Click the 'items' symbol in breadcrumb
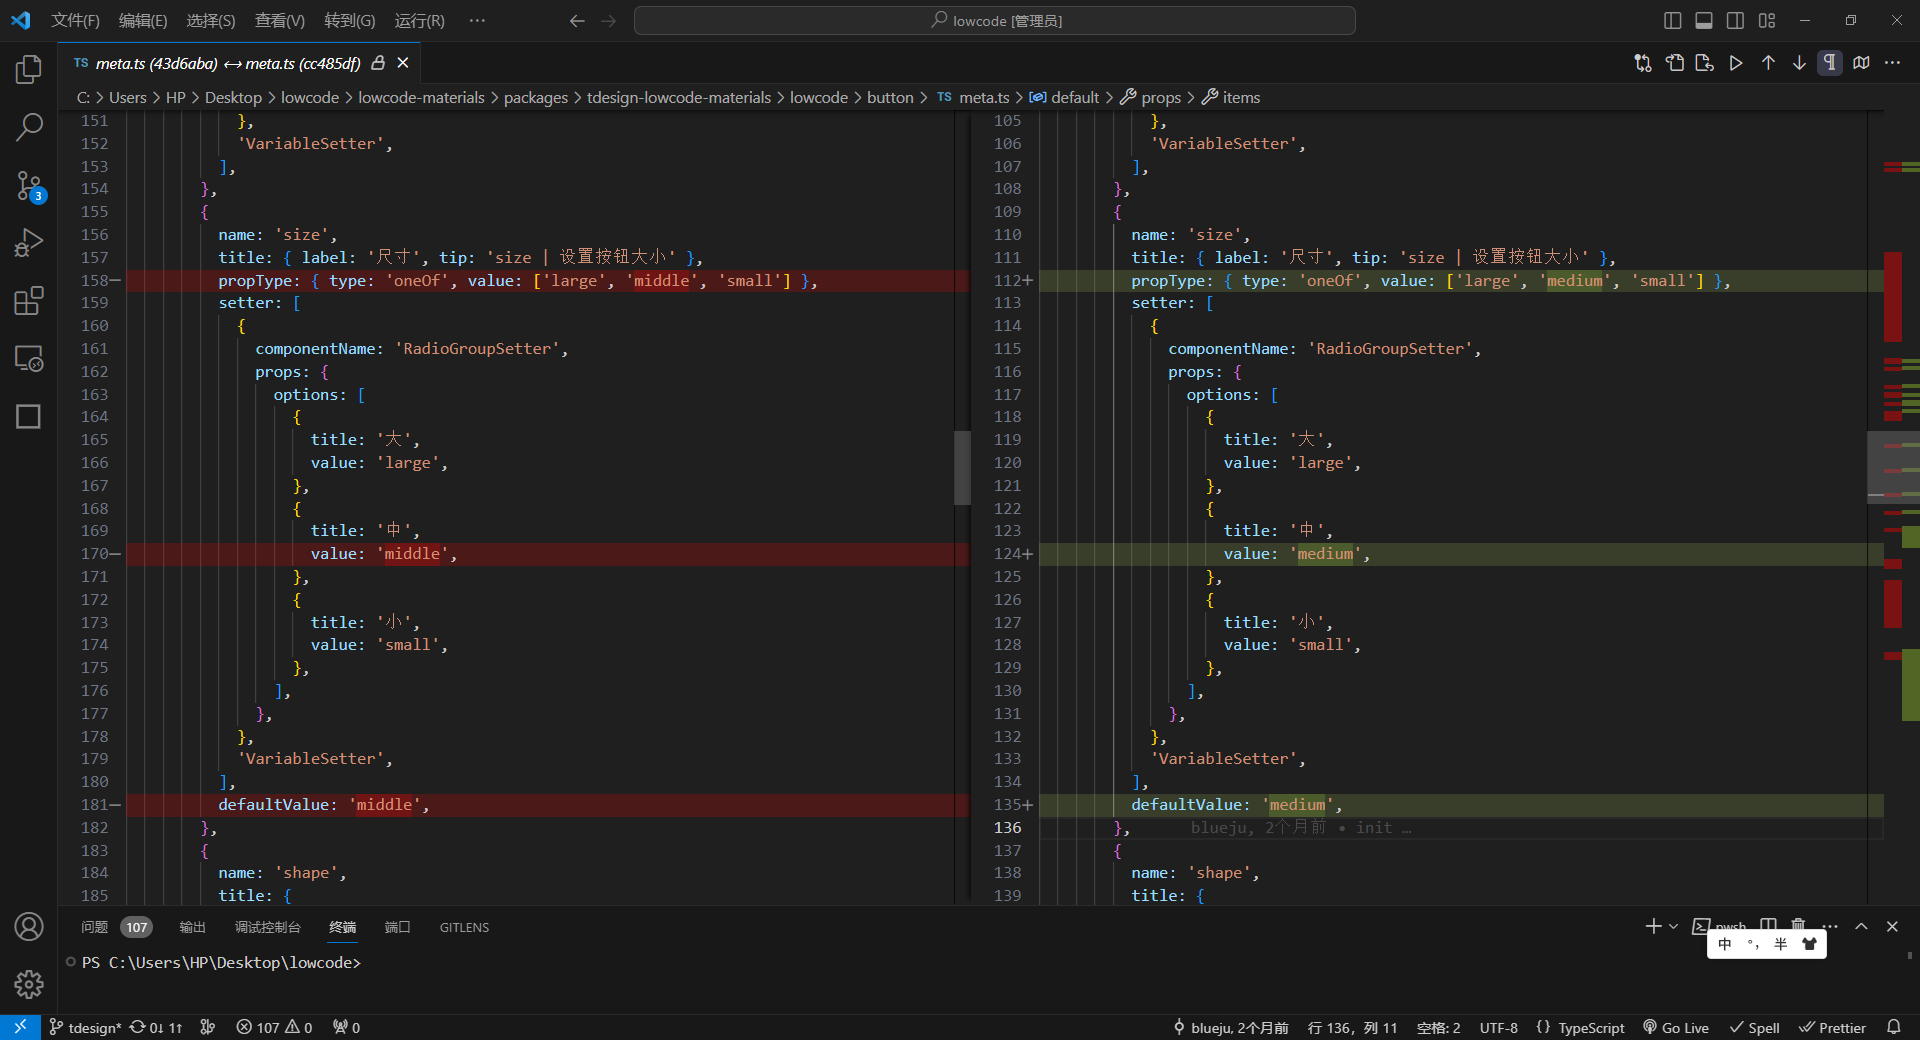 pos(1231,97)
